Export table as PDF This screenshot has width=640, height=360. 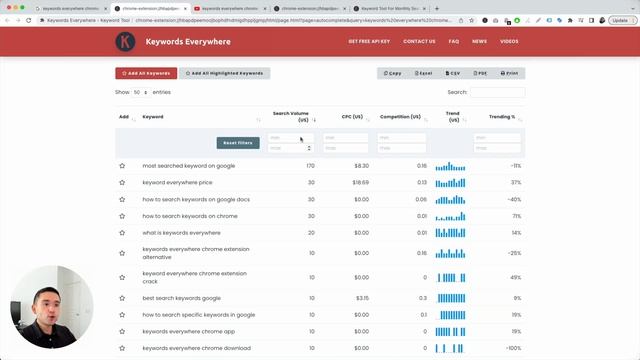480,73
